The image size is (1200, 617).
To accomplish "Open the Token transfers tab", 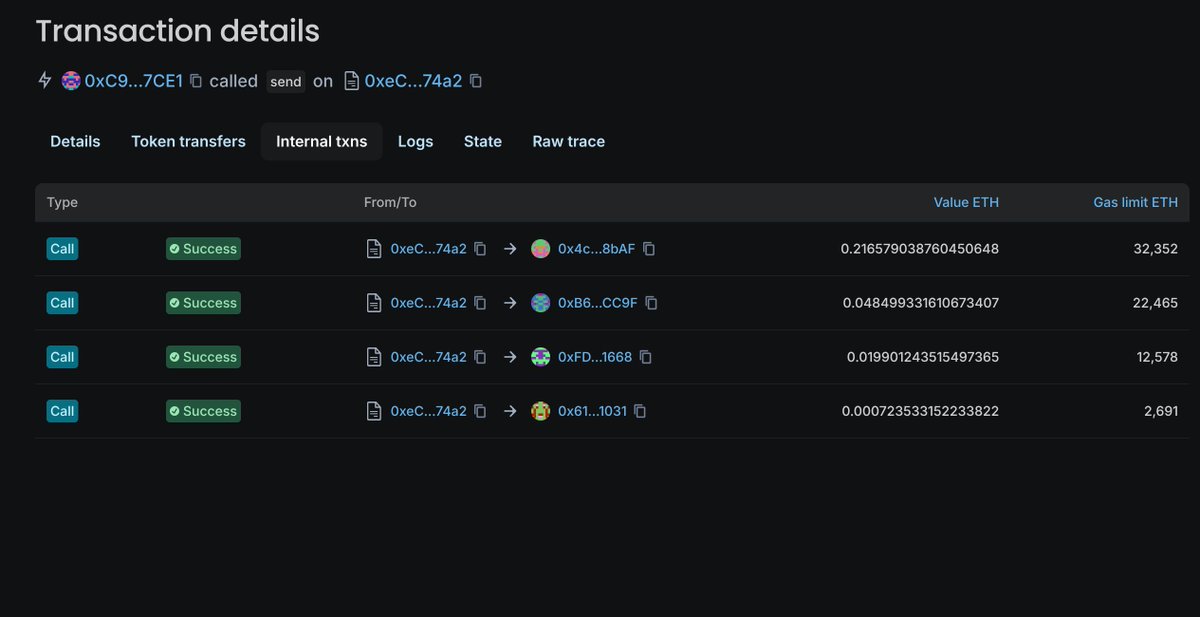I will click(x=188, y=142).
